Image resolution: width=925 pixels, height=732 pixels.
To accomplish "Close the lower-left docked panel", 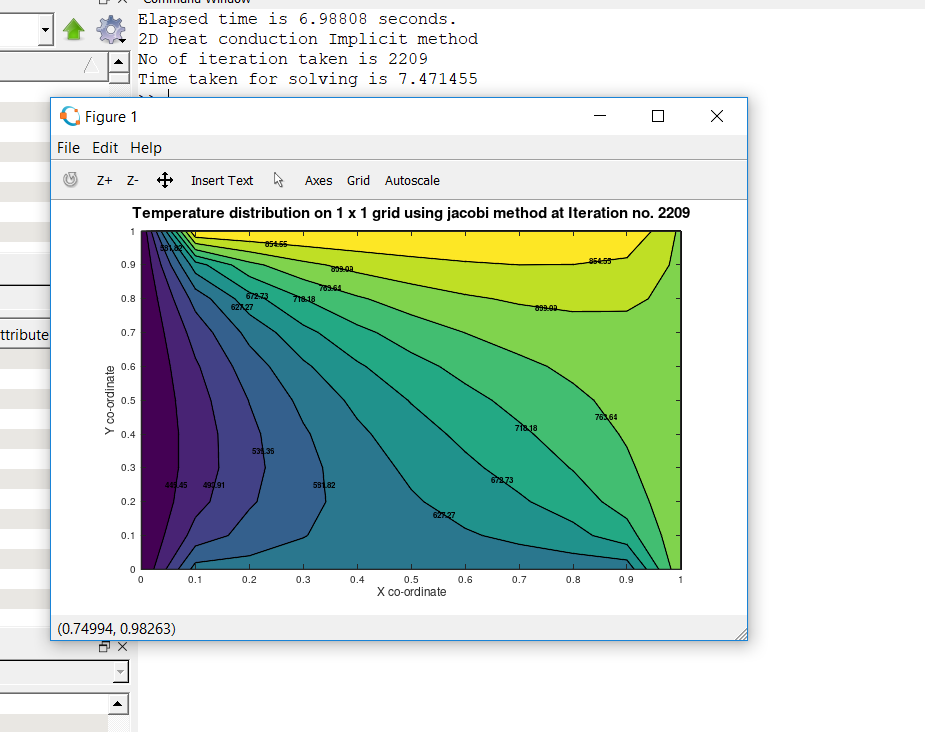I will (x=122, y=647).
